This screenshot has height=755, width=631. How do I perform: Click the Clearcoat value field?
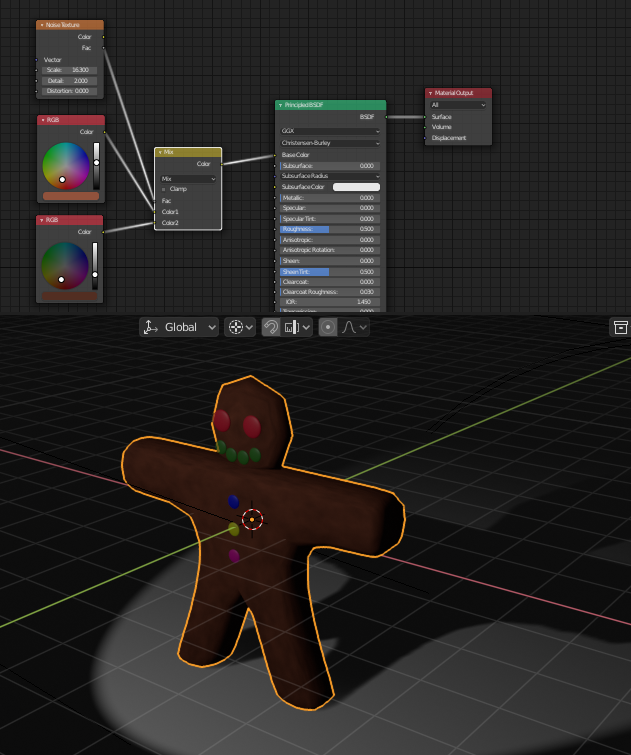click(x=330, y=282)
